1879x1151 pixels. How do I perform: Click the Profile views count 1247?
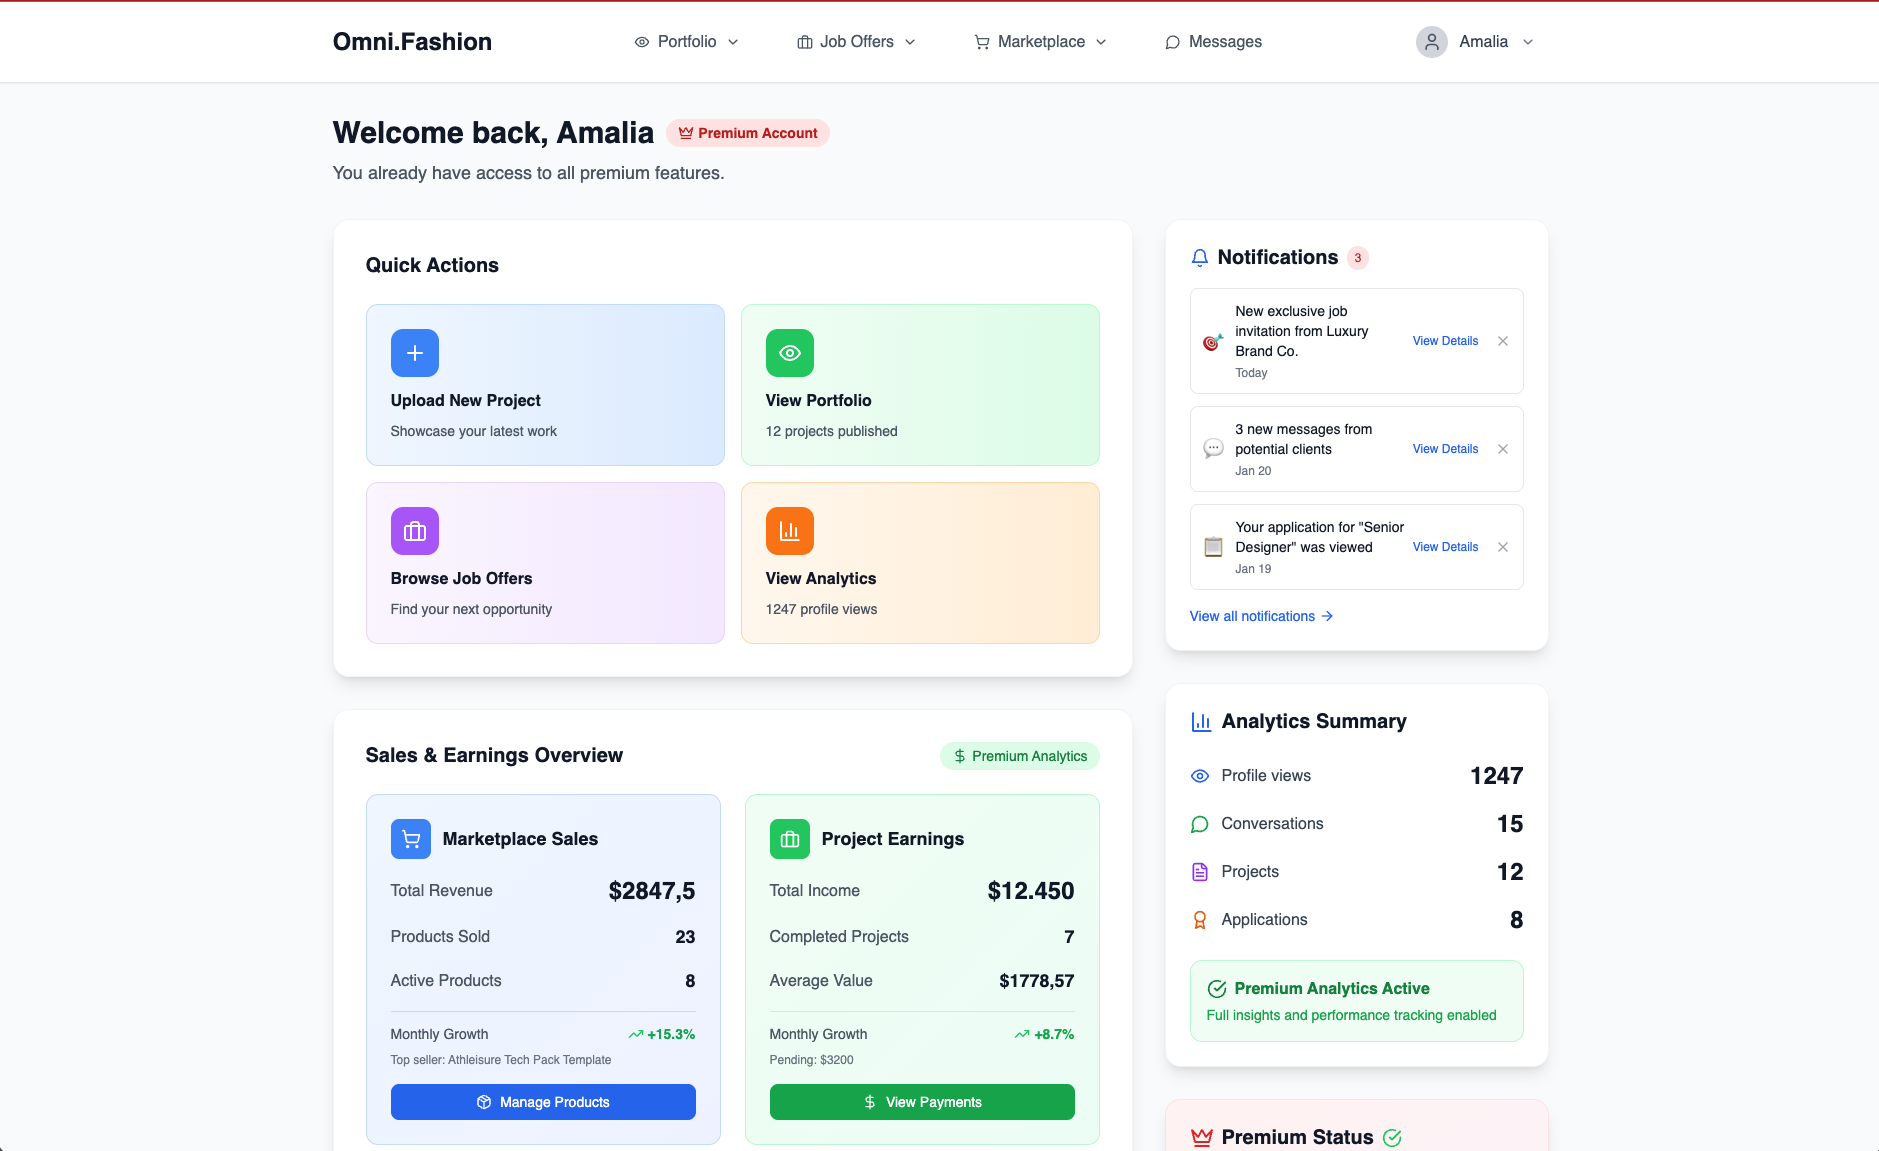click(x=1497, y=776)
